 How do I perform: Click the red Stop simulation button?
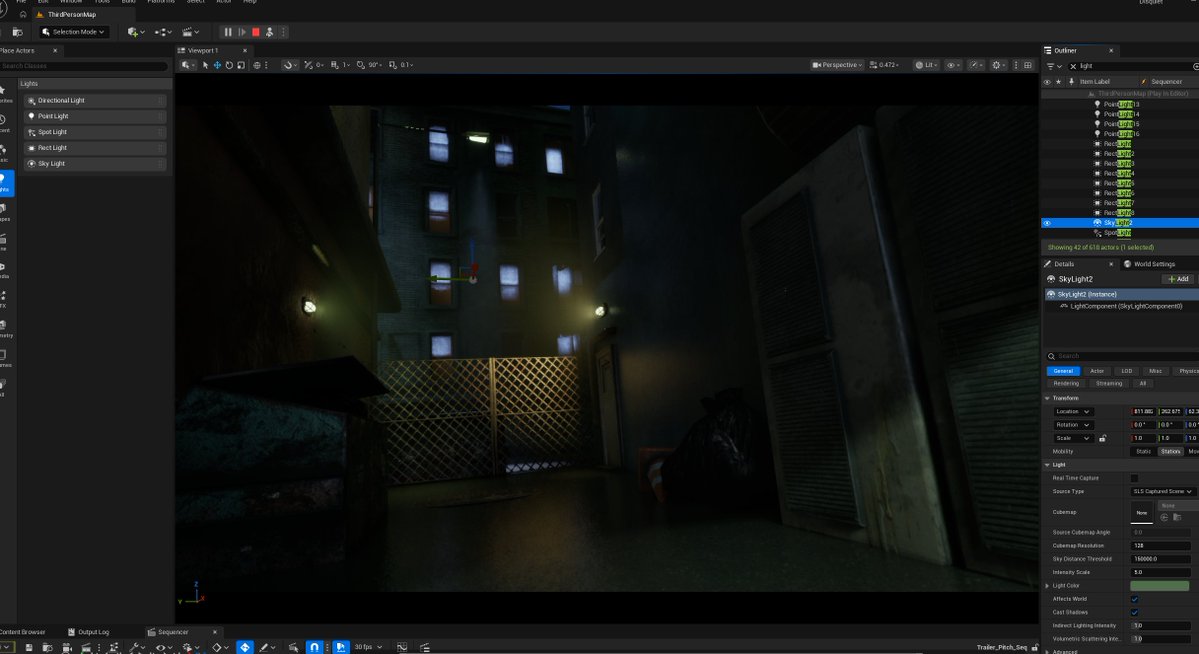point(256,32)
